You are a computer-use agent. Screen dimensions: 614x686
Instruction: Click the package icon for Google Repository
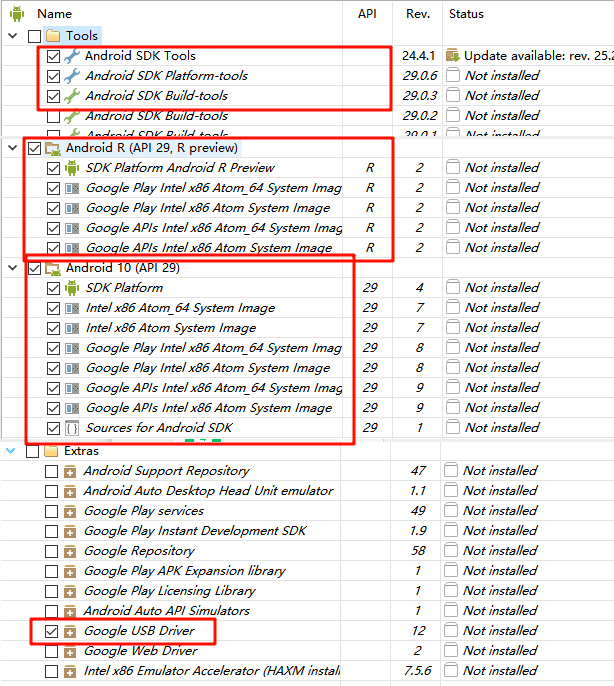70,551
